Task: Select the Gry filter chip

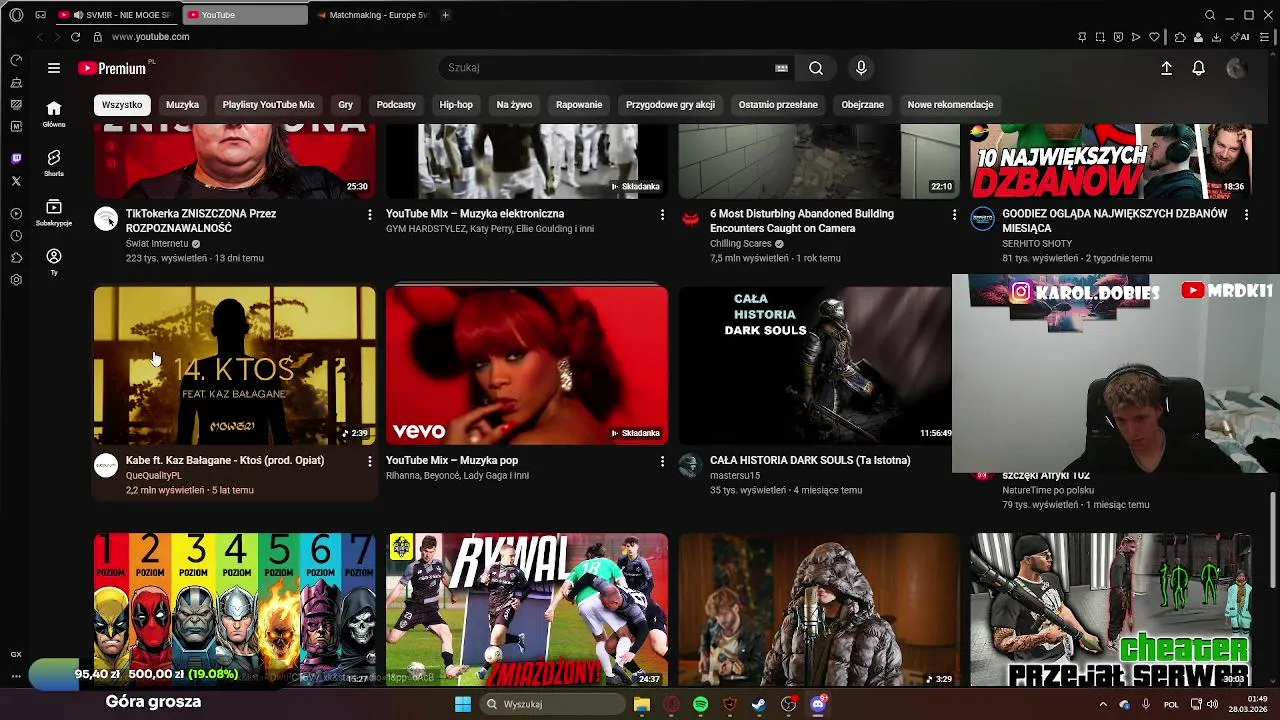Action: tap(346, 105)
